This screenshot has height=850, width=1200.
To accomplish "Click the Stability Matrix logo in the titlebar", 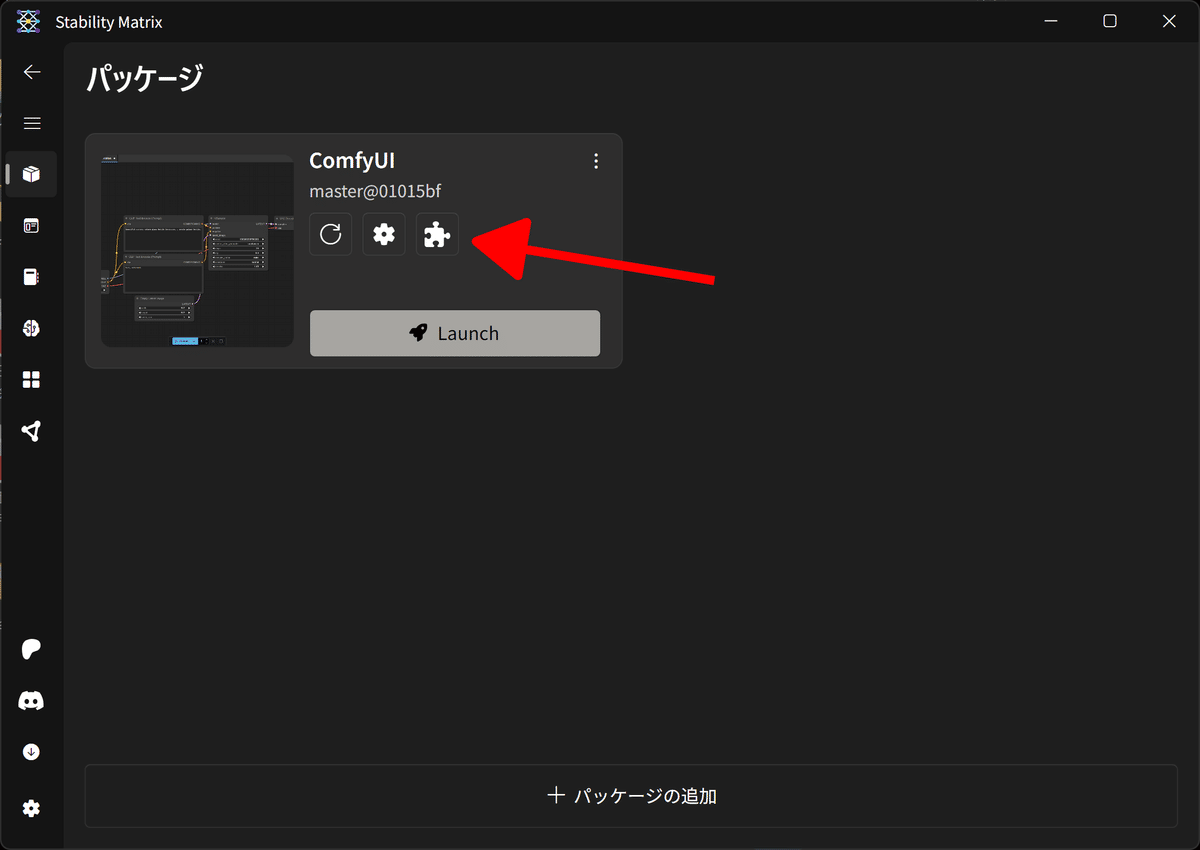I will click(x=27, y=20).
